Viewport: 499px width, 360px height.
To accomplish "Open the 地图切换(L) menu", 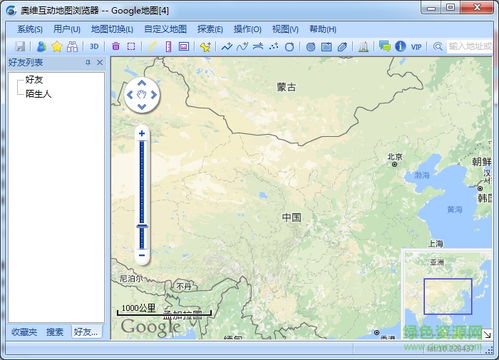I will click(x=112, y=29).
